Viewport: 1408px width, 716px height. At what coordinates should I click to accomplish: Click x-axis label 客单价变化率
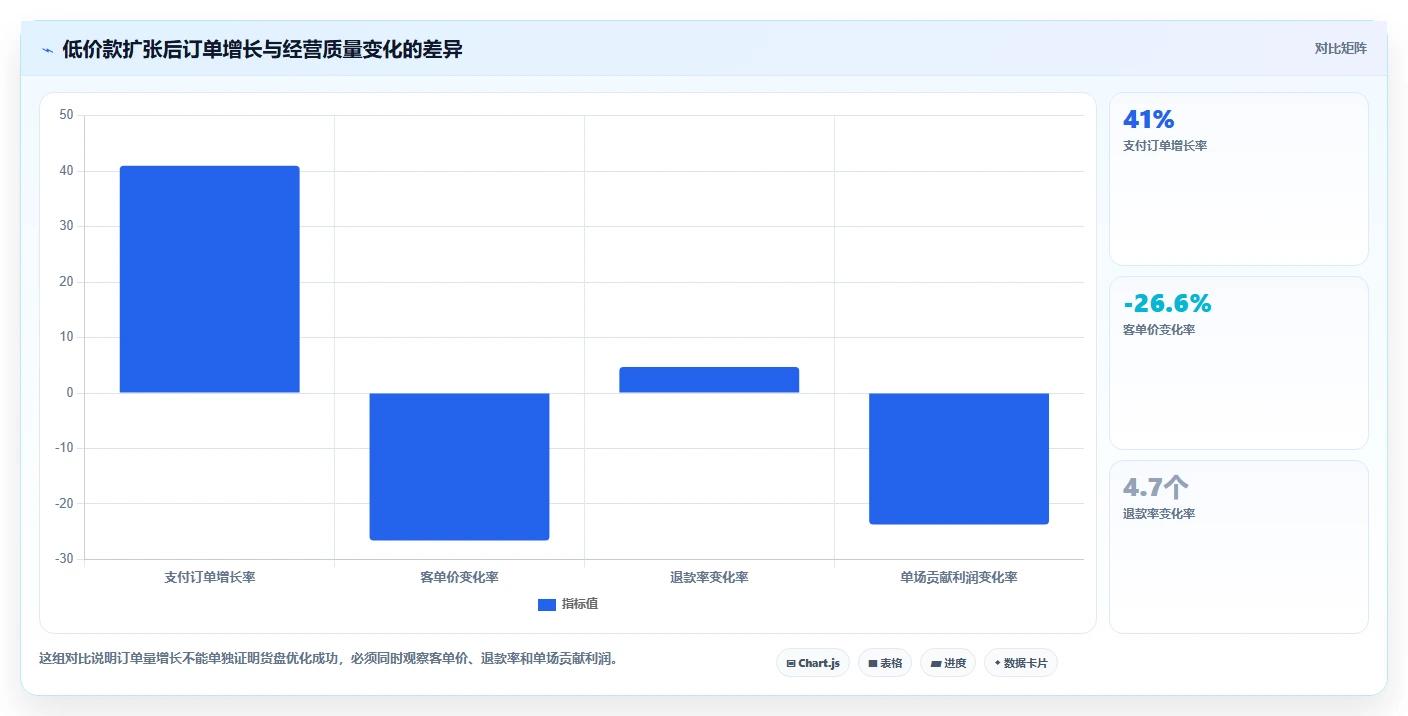tap(459, 577)
